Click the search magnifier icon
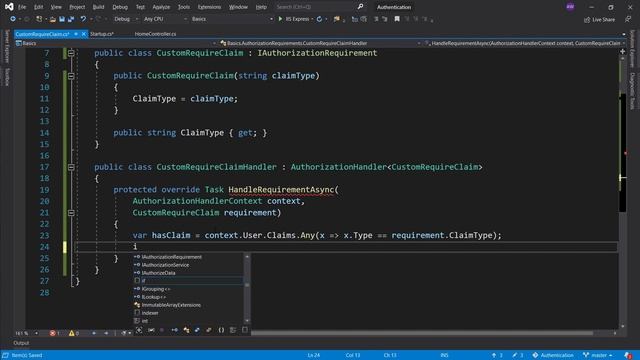The height and width of the screenshot is (360, 640). point(360,7)
